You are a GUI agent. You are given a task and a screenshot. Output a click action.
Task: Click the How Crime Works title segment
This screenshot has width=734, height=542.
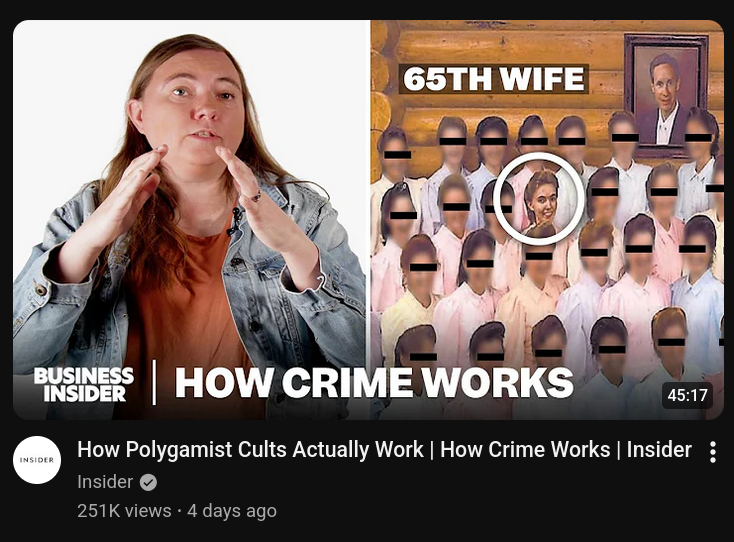[525, 450]
